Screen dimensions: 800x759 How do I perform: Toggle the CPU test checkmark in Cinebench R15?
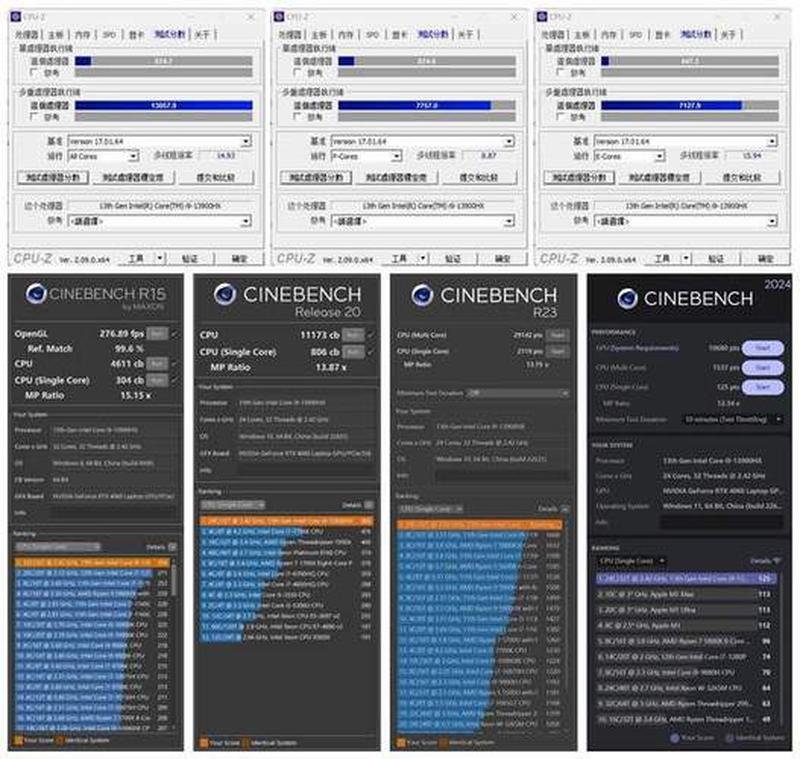tap(175, 364)
